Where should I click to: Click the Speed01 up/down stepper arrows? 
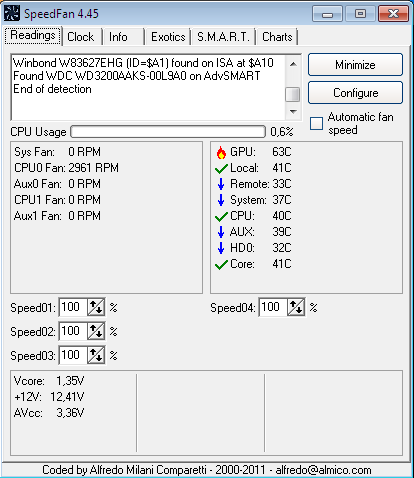coord(96,307)
